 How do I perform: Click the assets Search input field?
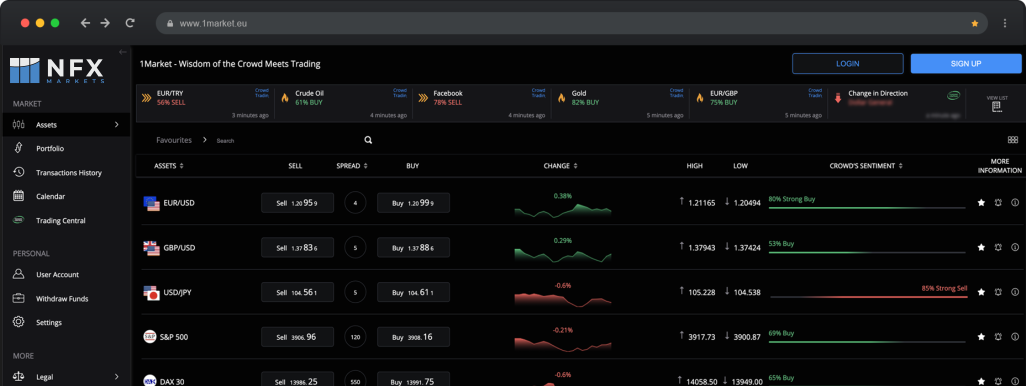(288, 141)
